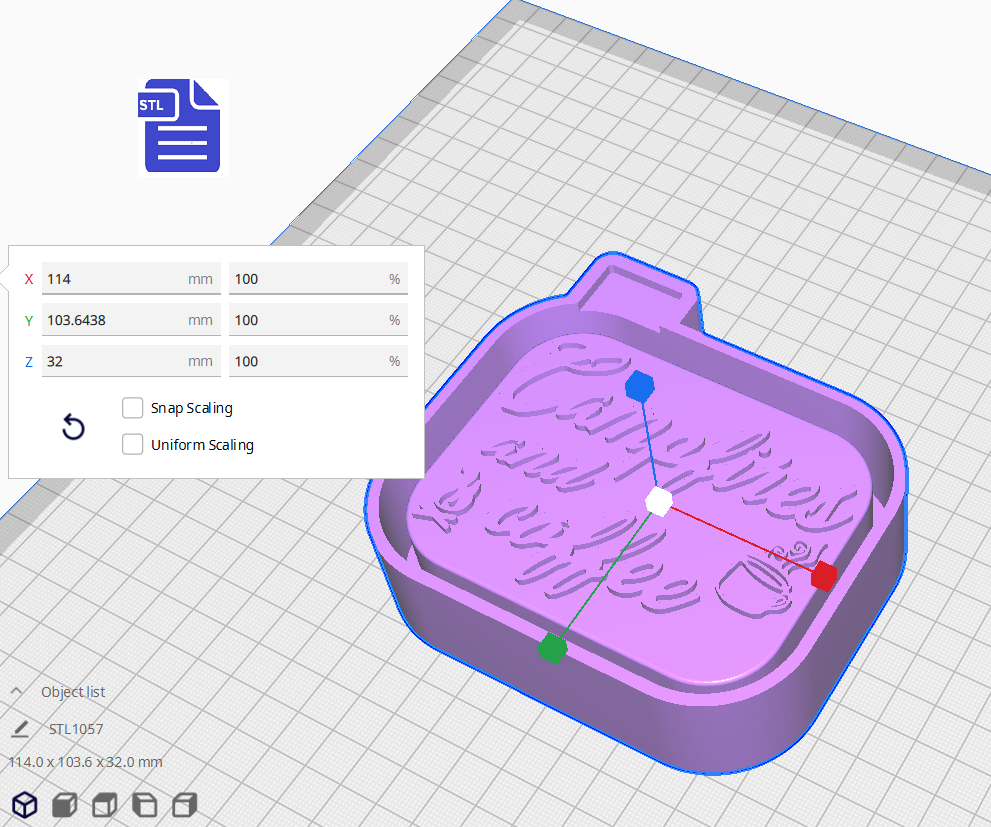Image resolution: width=991 pixels, height=827 pixels.
Task: Click the green Y-axis scale handle
Action: [552, 649]
